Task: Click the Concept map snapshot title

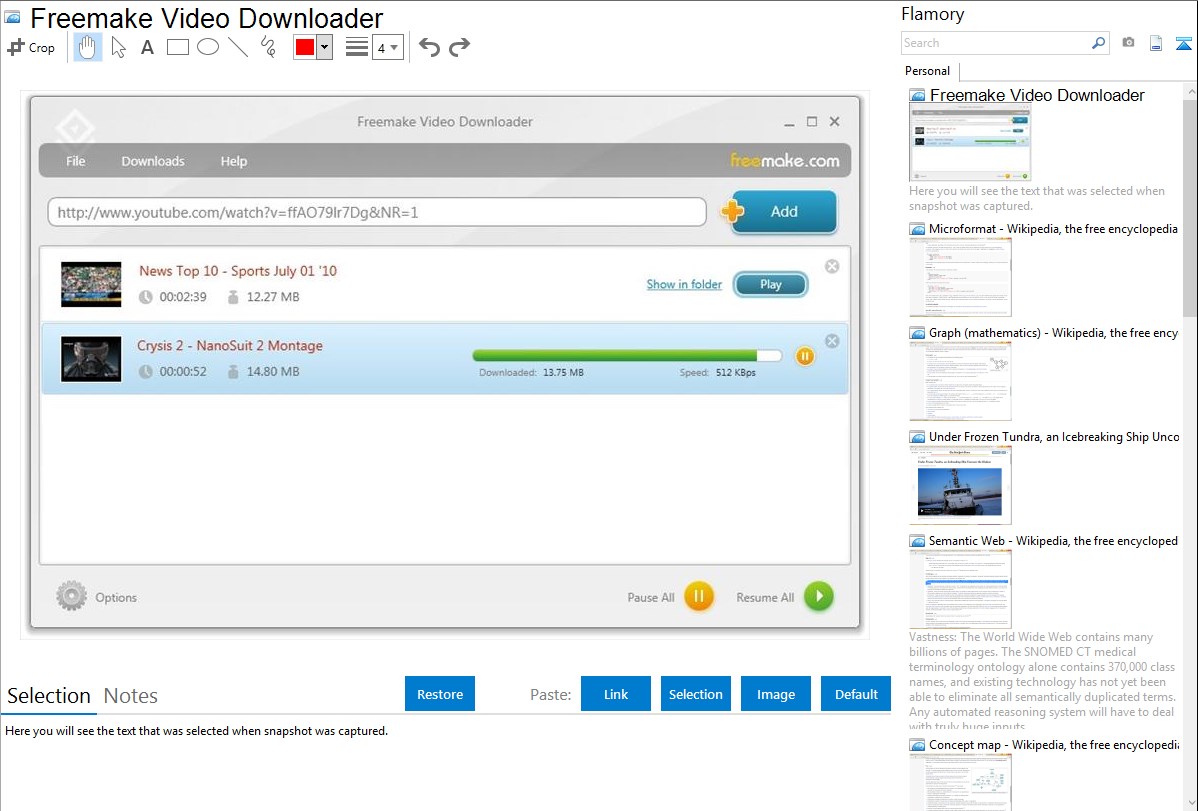Action: [x=1054, y=745]
